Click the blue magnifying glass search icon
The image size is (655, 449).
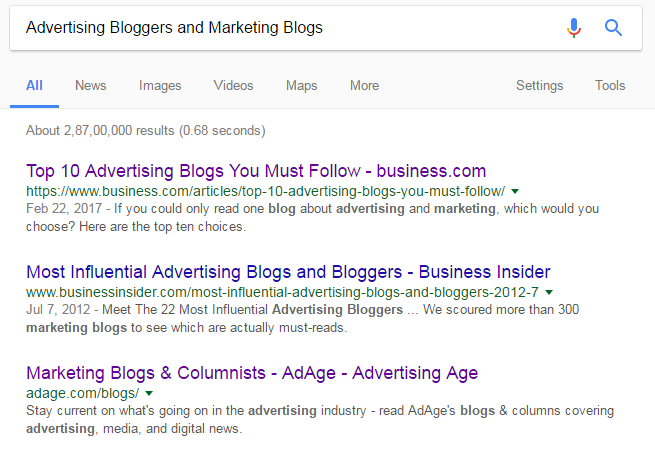click(613, 28)
